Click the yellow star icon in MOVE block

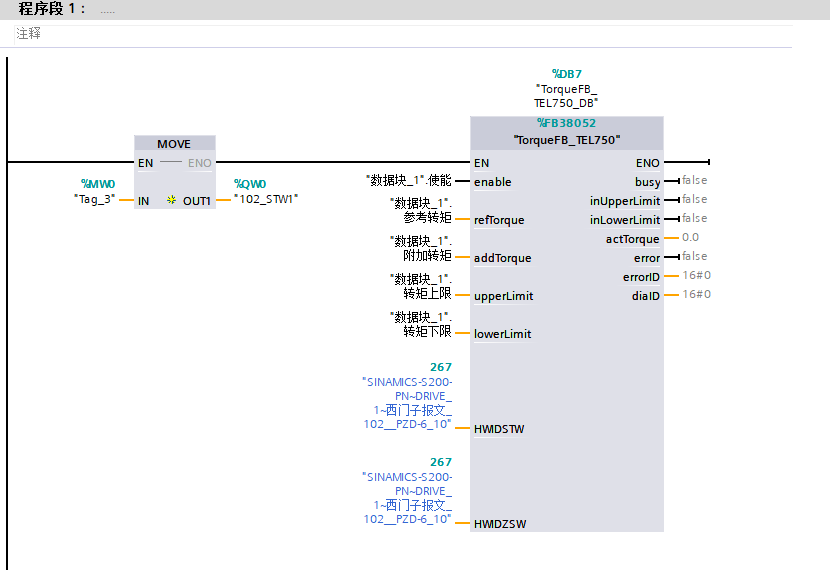[171, 201]
